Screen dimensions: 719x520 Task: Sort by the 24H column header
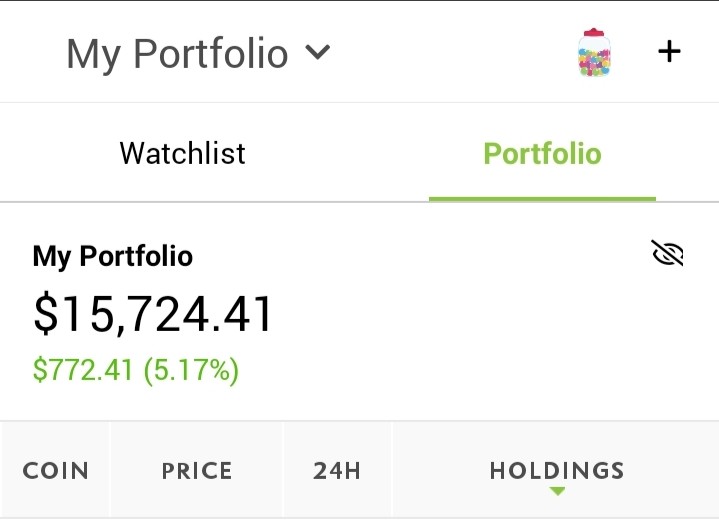tap(337, 470)
